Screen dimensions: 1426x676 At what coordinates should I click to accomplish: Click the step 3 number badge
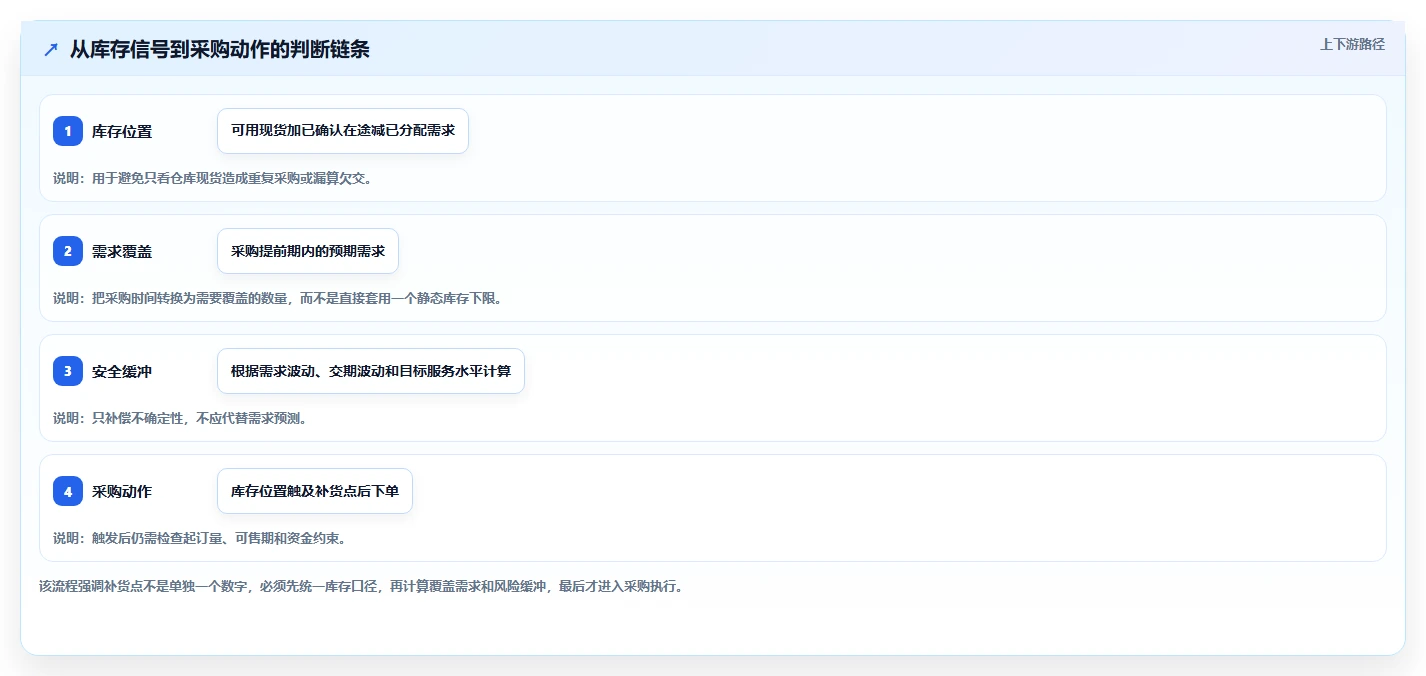click(x=68, y=371)
